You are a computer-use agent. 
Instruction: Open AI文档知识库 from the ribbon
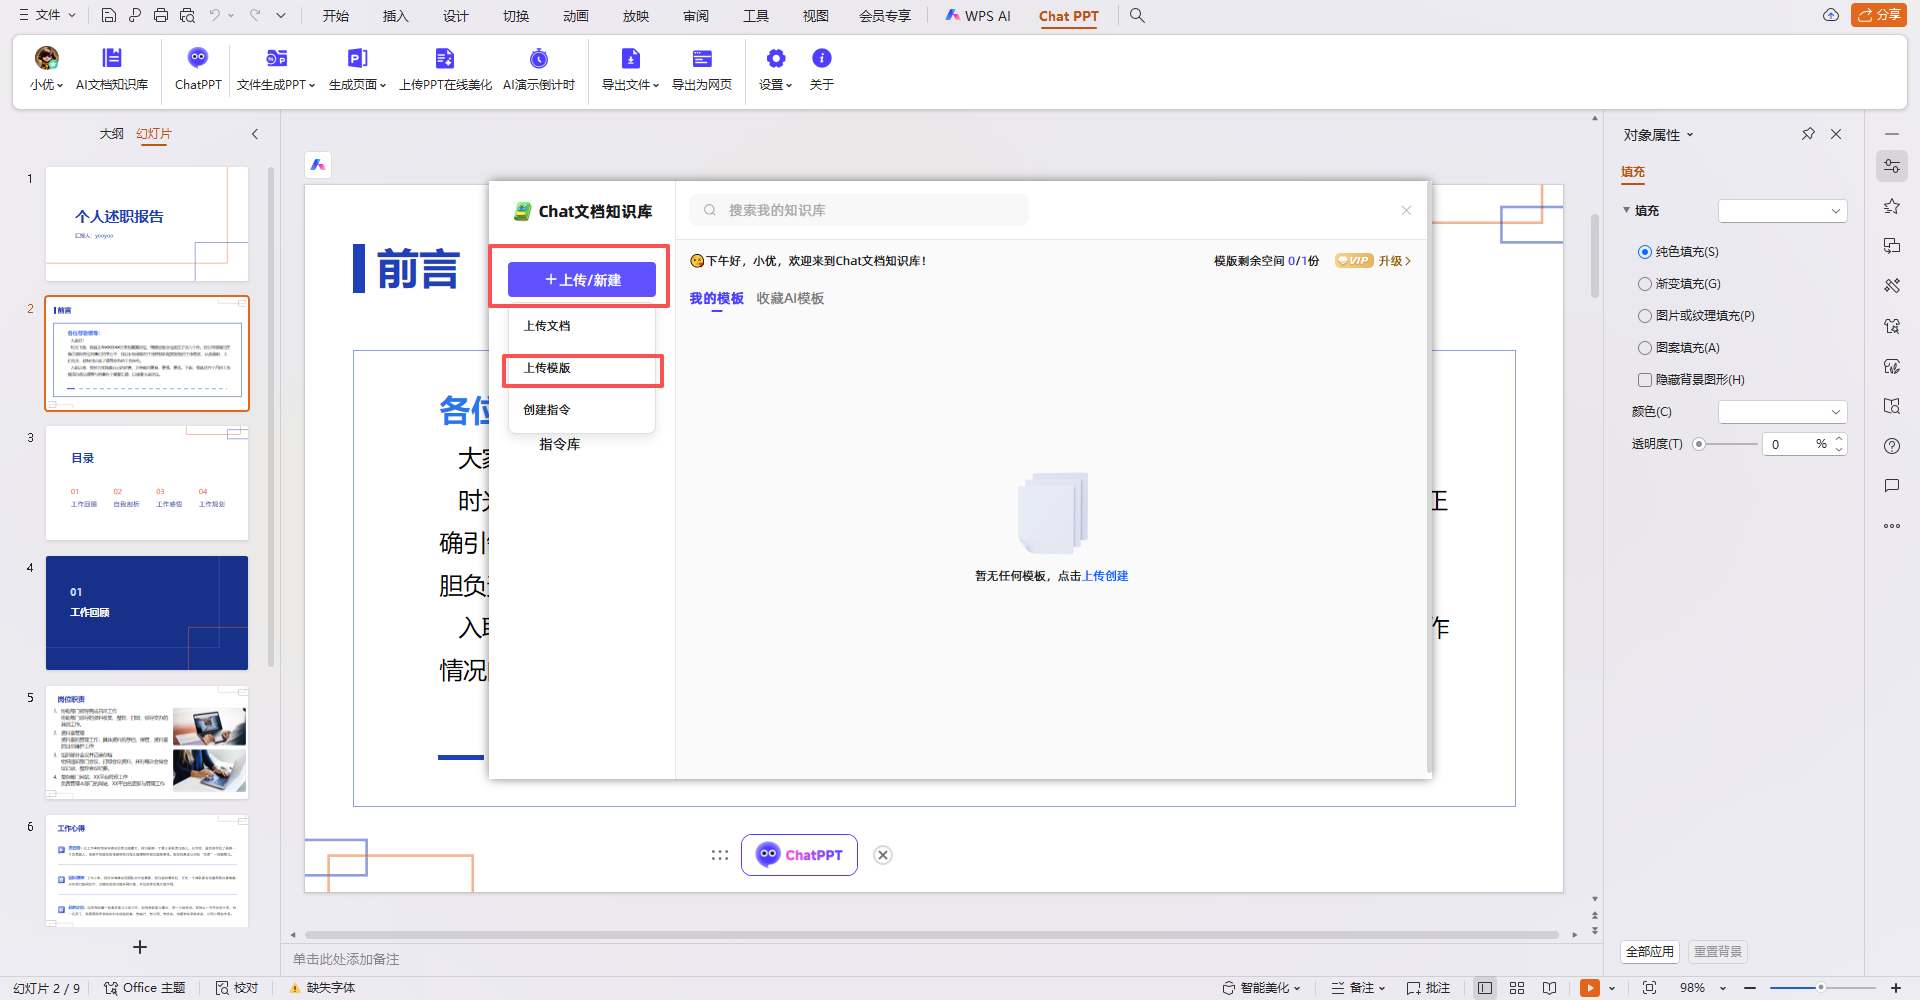(112, 59)
